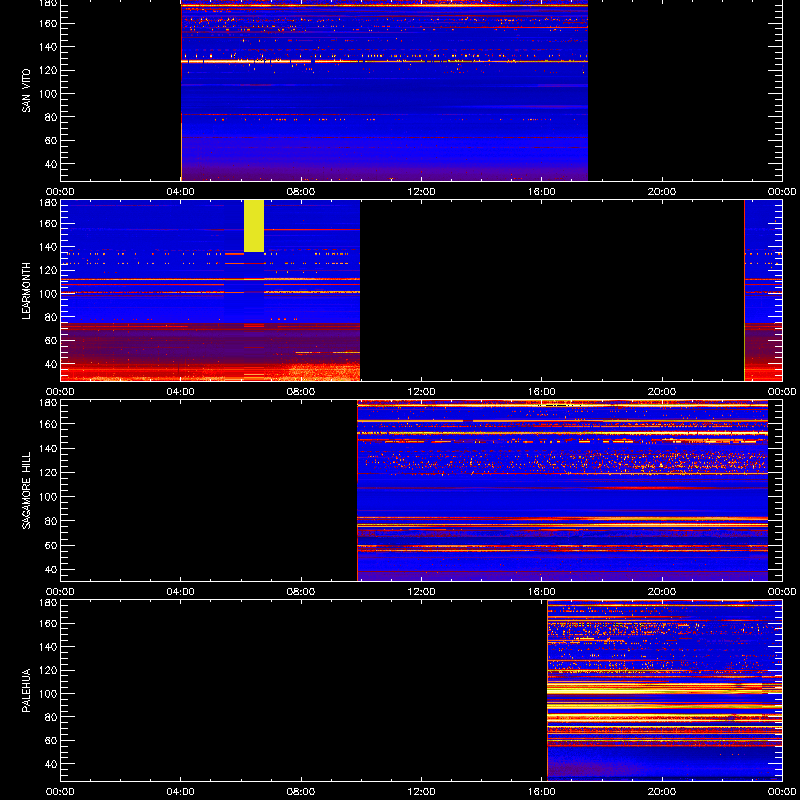
Task: Click the 60 frequency label on San Vito axis
Action: 51,141
